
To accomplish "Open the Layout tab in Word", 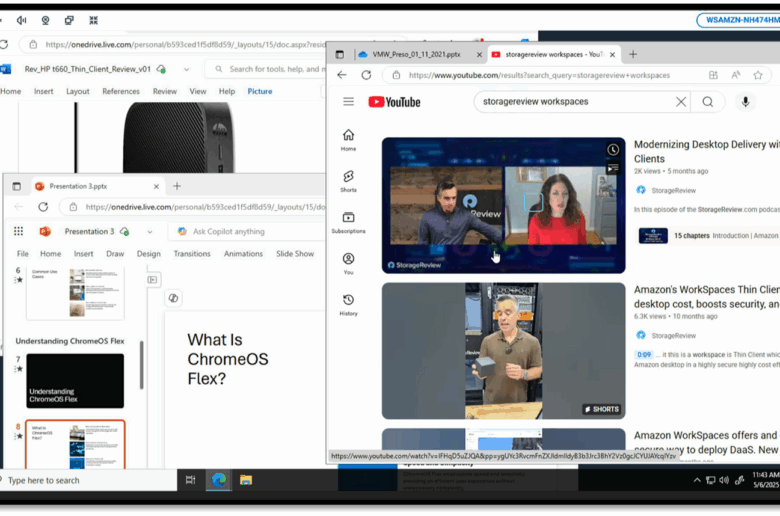I will click(78, 91).
